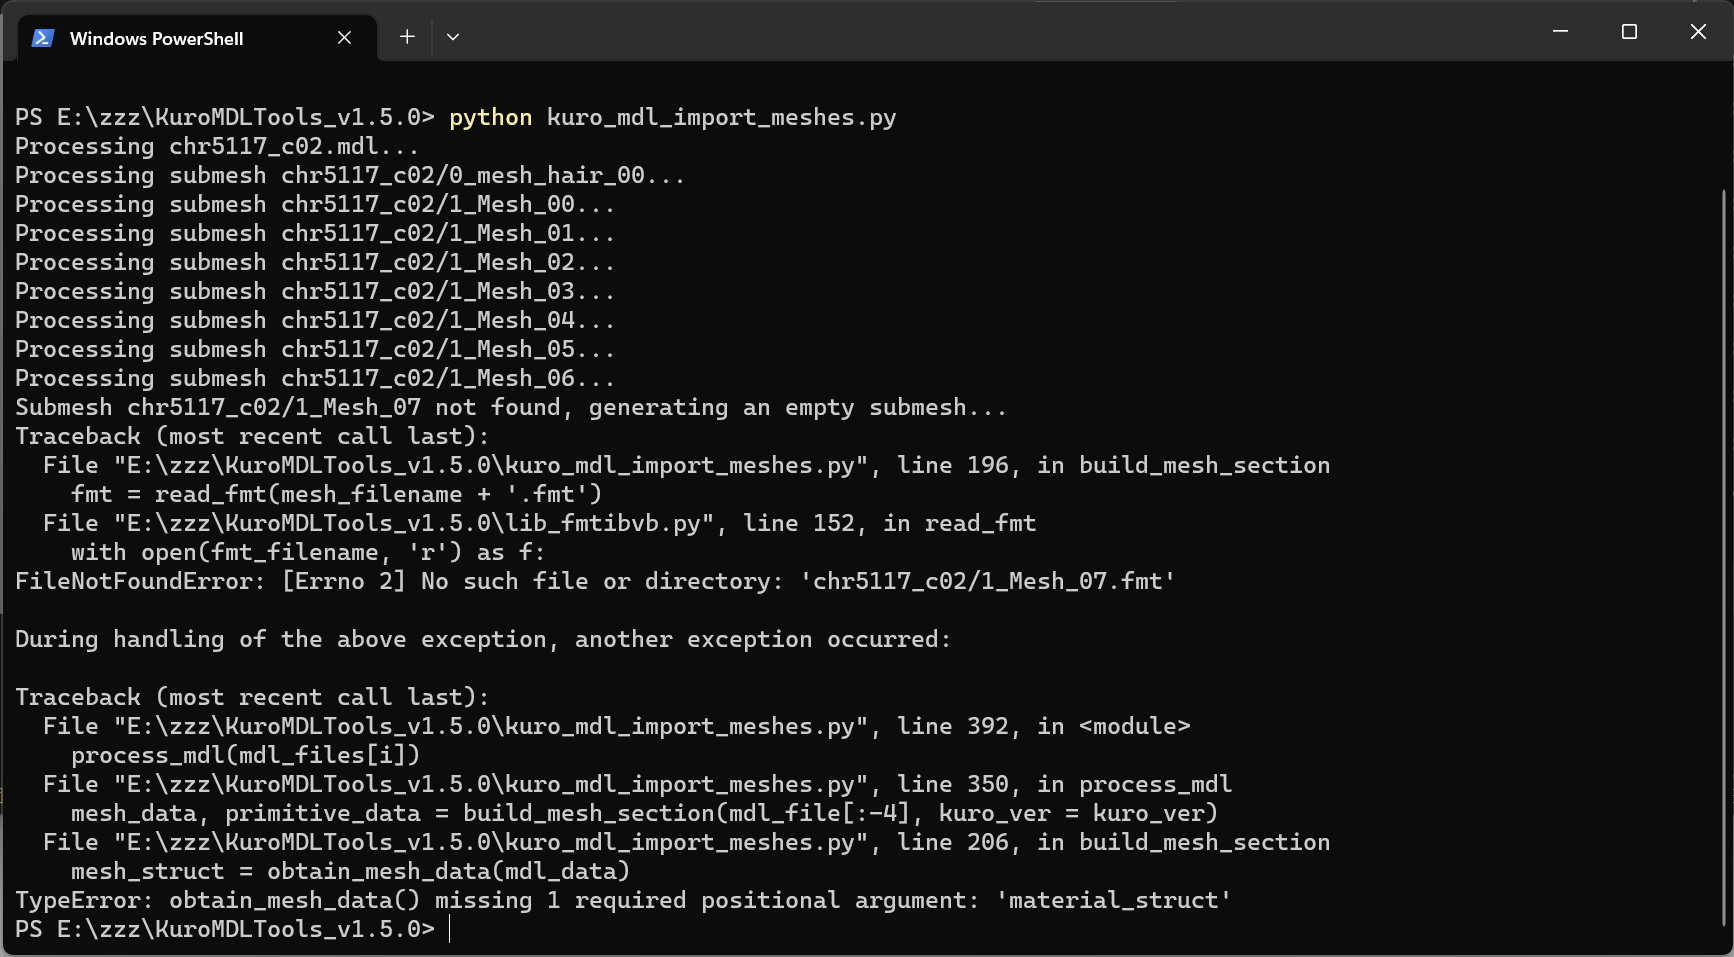Viewport: 1734px width, 957px height.
Task: Click the yellow "python" command word
Action: pos(490,117)
